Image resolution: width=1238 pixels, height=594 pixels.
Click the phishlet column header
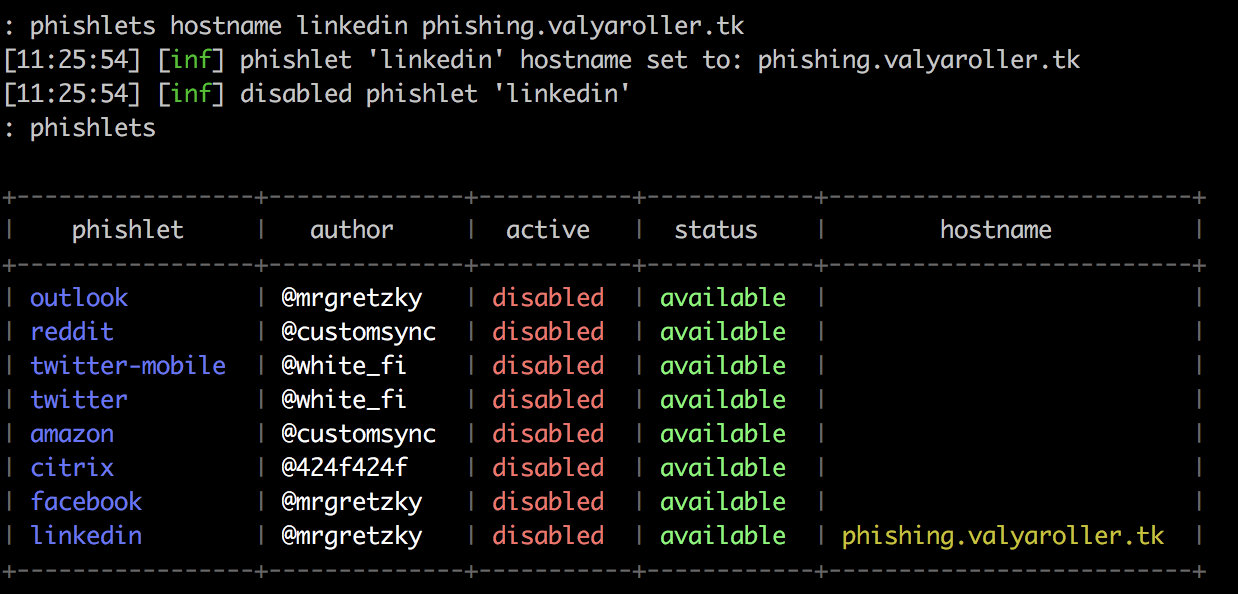(128, 230)
